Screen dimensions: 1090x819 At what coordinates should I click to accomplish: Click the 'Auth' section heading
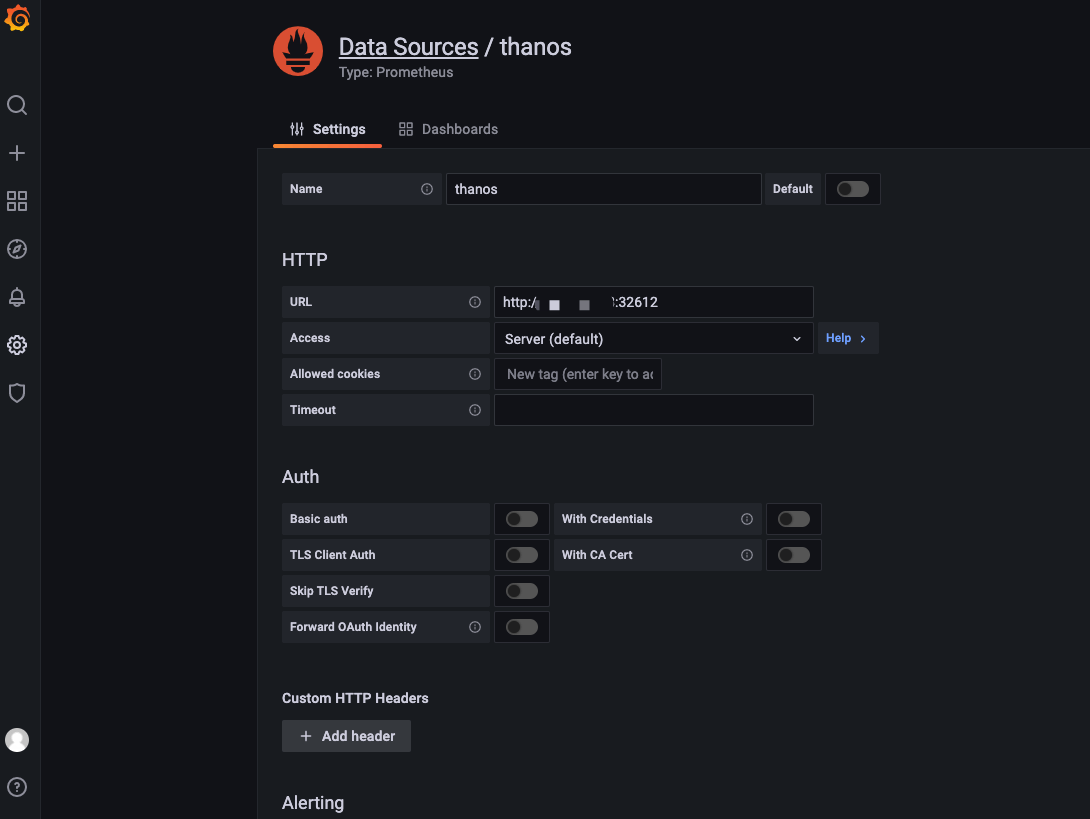[x=300, y=477]
